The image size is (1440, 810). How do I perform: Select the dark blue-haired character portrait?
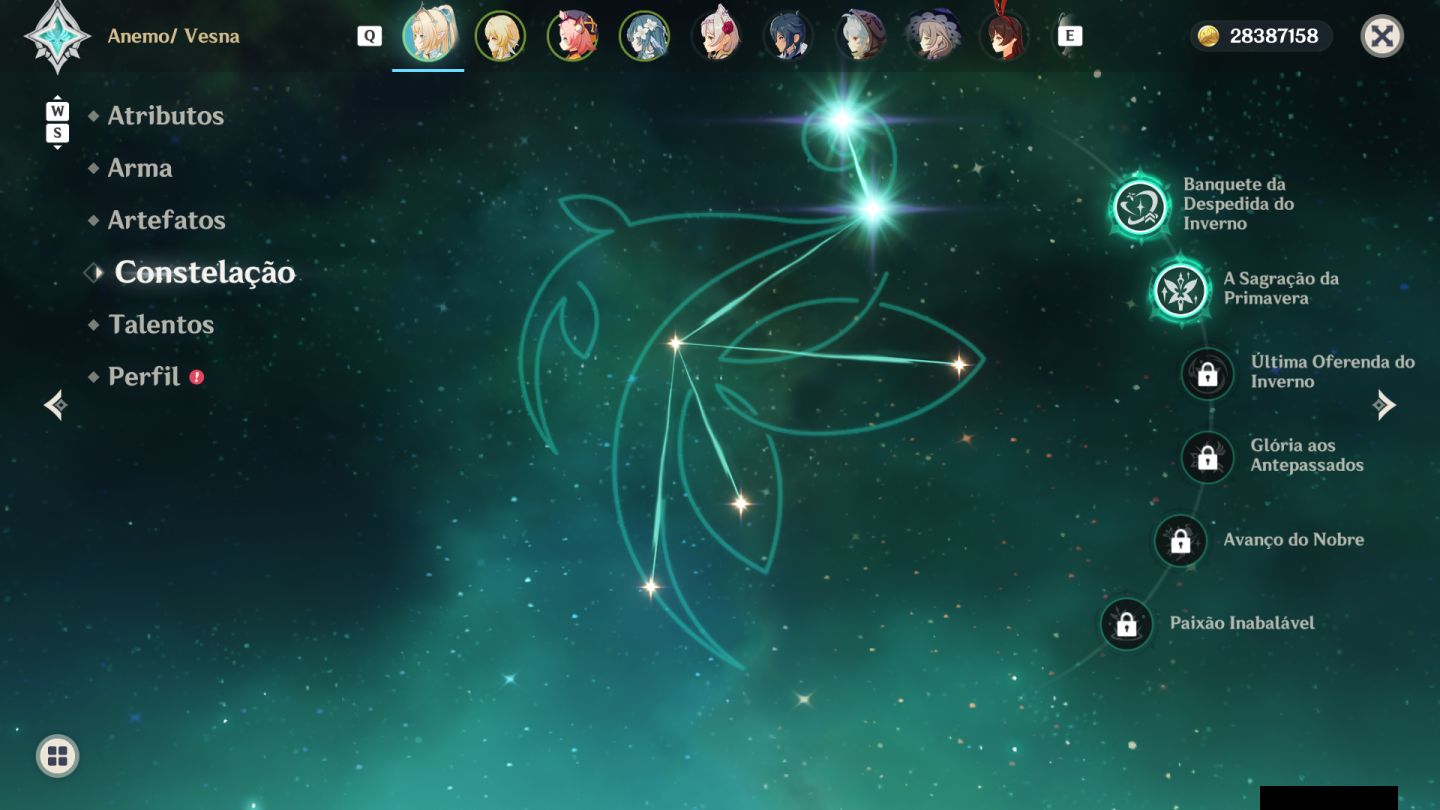(x=788, y=37)
